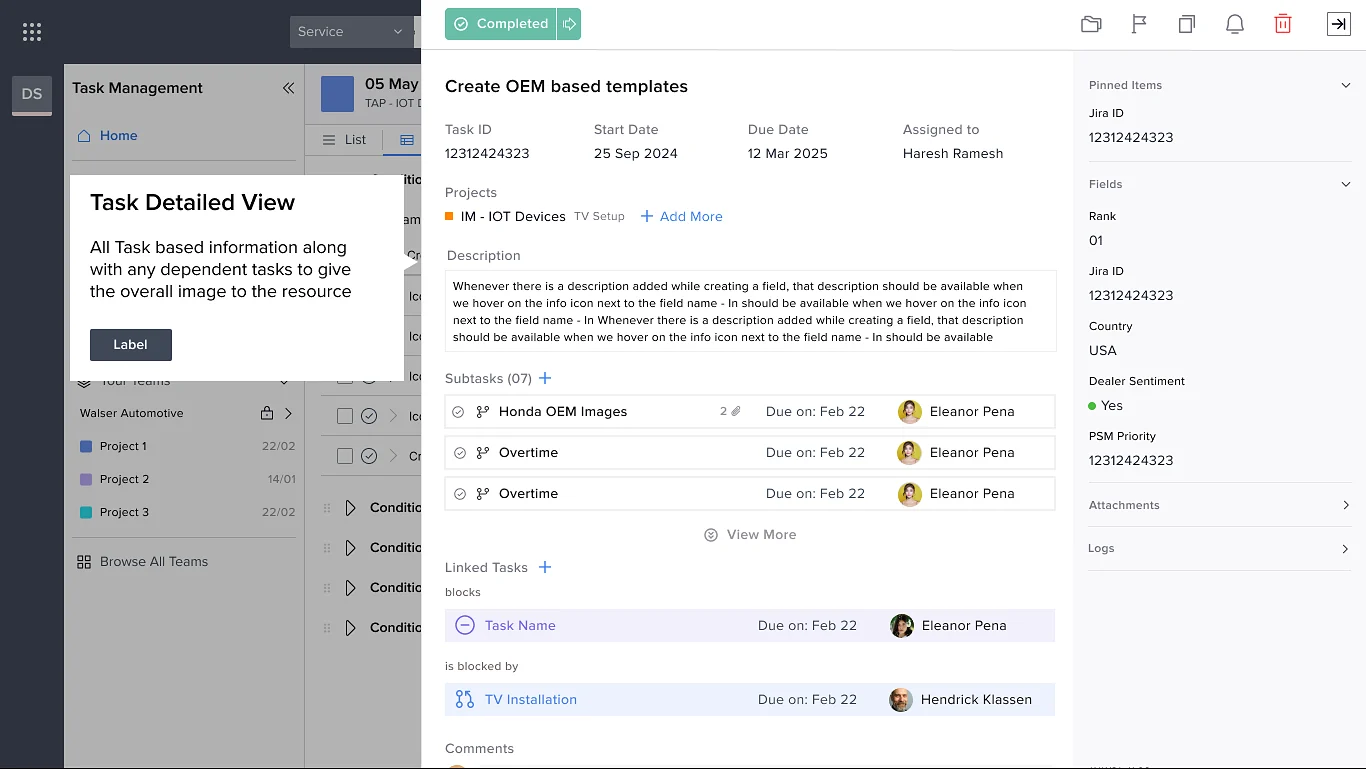The height and width of the screenshot is (769, 1366).
Task: Open the TV Installation linked task
Action: (531, 700)
